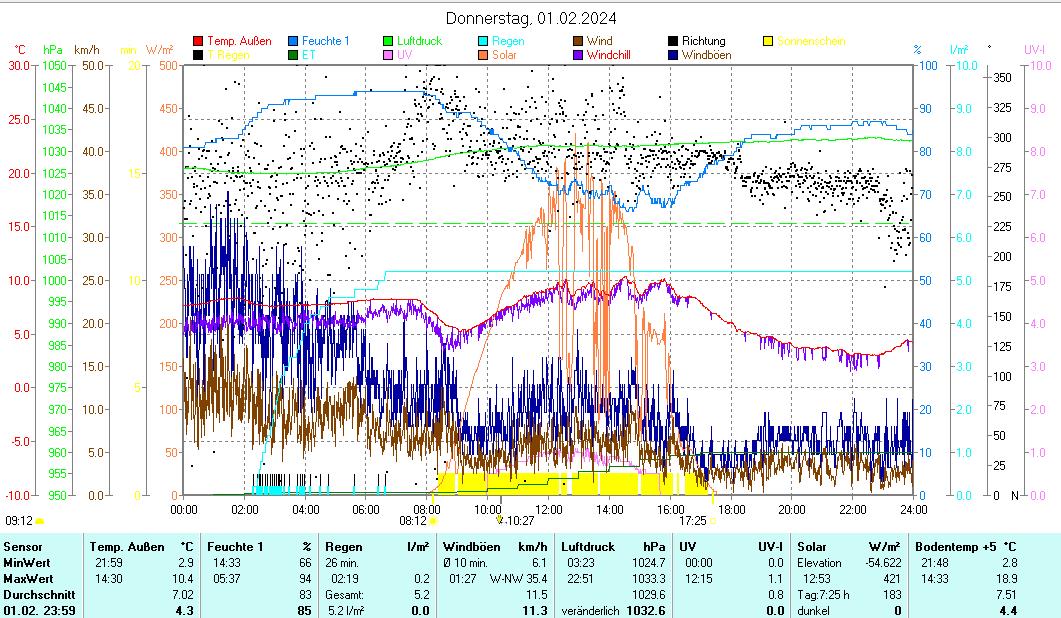The width and height of the screenshot is (1061, 618).
Task: Click the 'Gesamt:' rain total label
Action: click(x=344, y=595)
